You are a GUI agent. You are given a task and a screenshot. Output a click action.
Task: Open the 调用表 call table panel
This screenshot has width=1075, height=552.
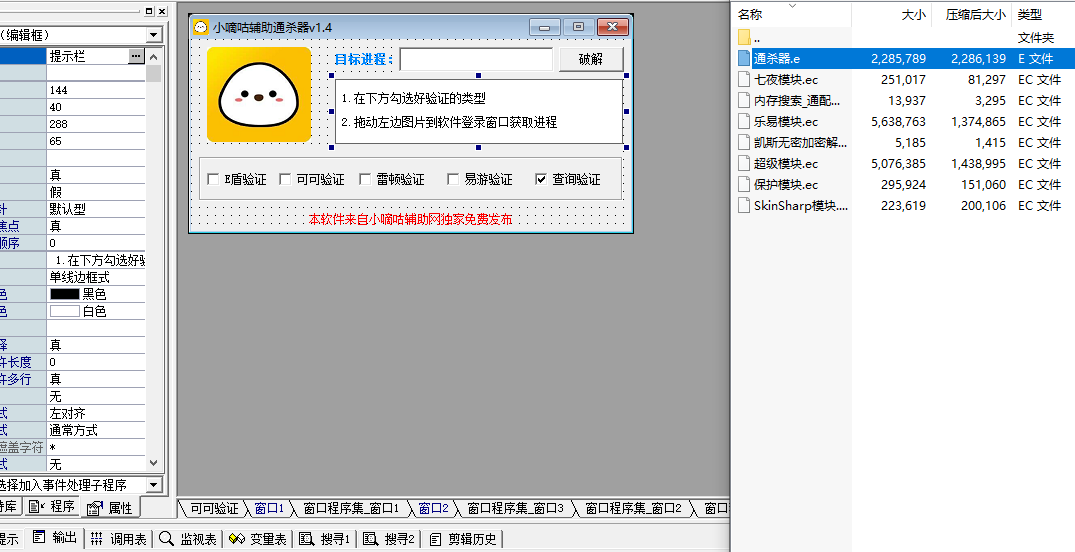[x=97, y=538]
